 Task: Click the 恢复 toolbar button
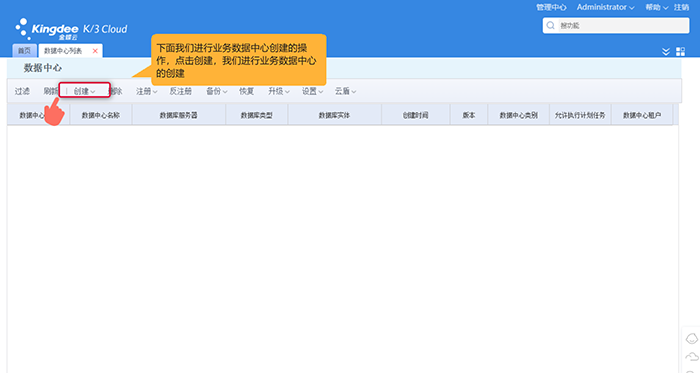246,91
